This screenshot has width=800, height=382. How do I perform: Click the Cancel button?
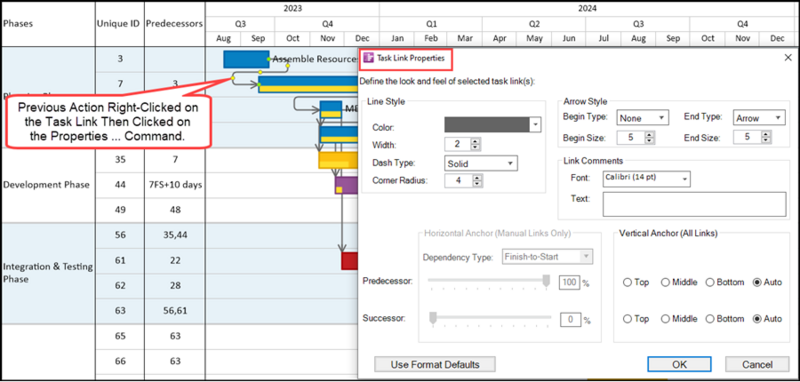[757, 364]
